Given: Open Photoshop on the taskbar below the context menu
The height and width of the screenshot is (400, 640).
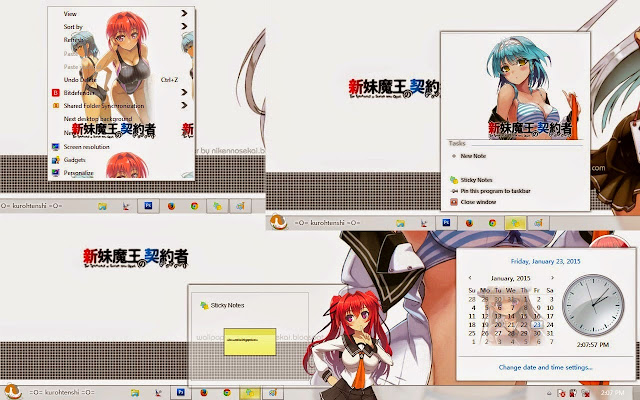Looking at the screenshot, I should (x=148, y=206).
